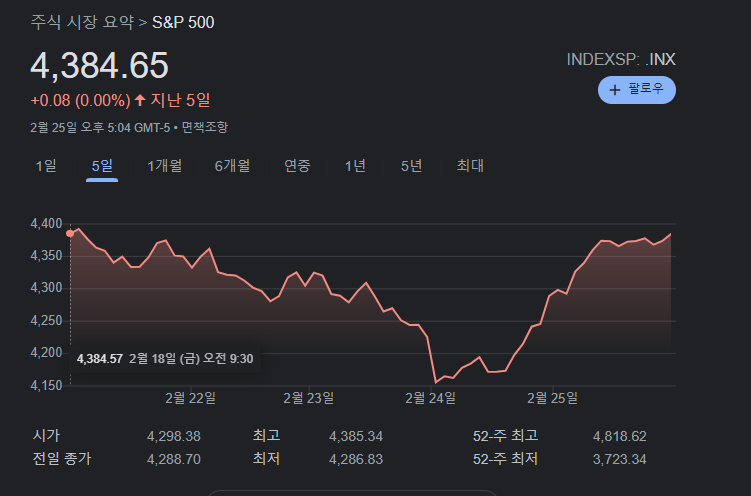
Task: Click the 시가 value 4,298.38
Action: coord(173,436)
